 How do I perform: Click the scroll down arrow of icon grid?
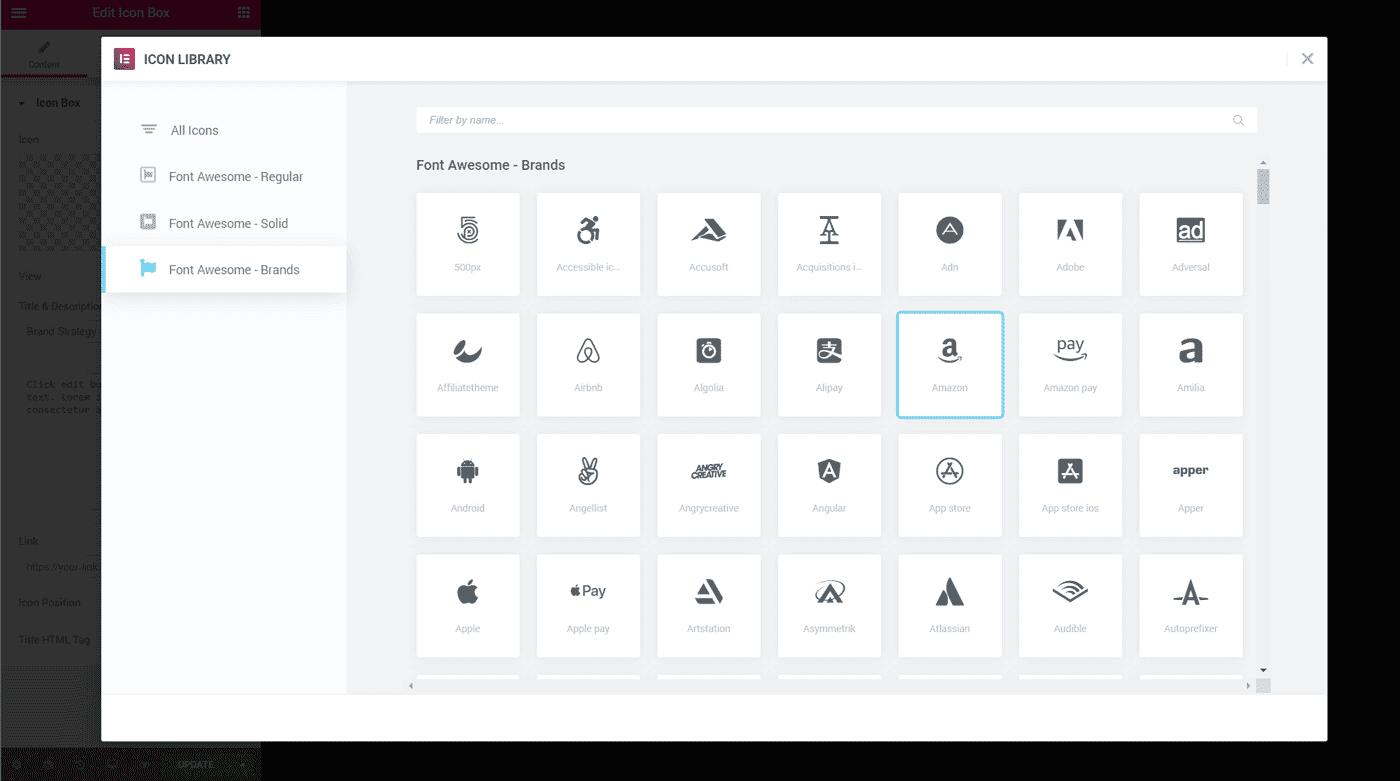1263,670
